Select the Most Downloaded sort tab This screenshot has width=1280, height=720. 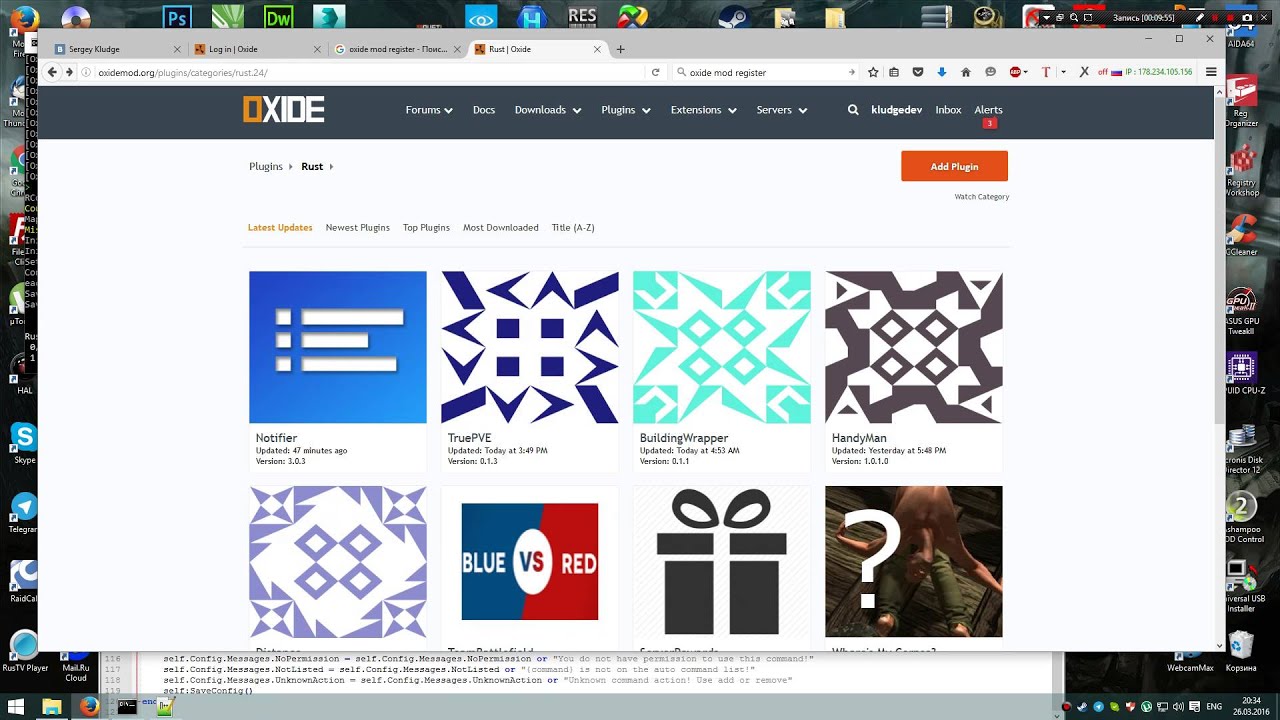point(500,227)
